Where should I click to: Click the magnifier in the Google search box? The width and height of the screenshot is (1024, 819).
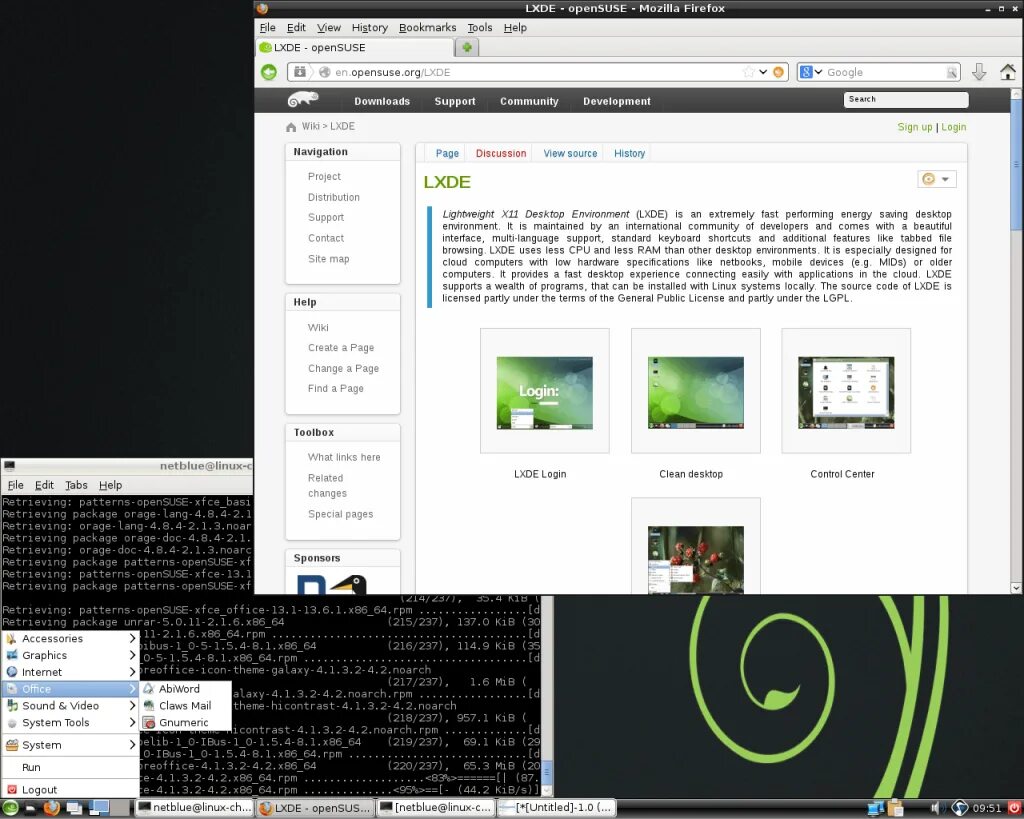952,72
